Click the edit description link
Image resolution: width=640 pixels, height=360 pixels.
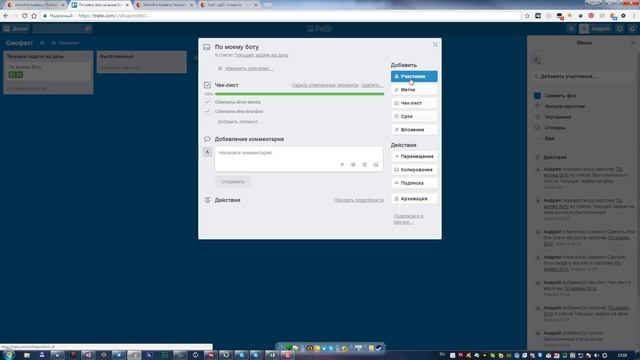(x=249, y=69)
